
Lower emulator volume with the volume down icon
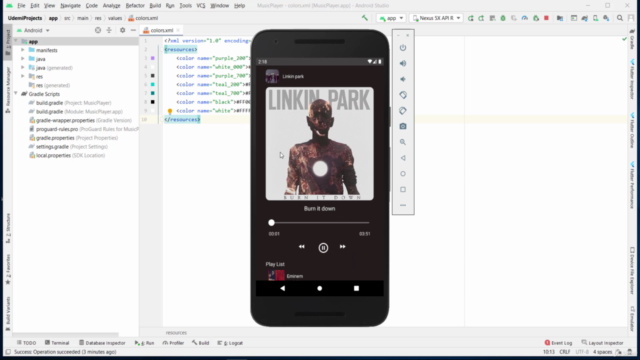pos(403,79)
